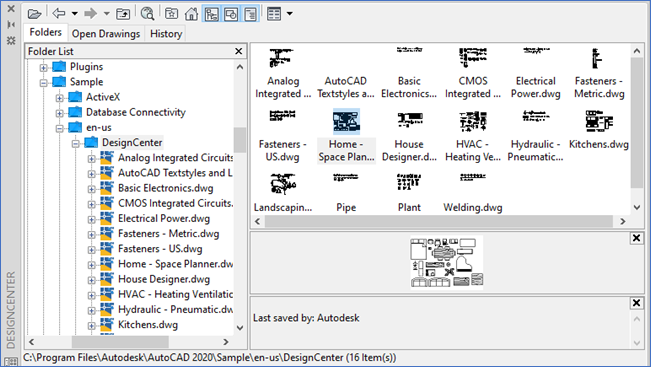Screen dimensions: 651x367
Task: Collapse the DesignCenter folder node
Action: click(x=76, y=144)
